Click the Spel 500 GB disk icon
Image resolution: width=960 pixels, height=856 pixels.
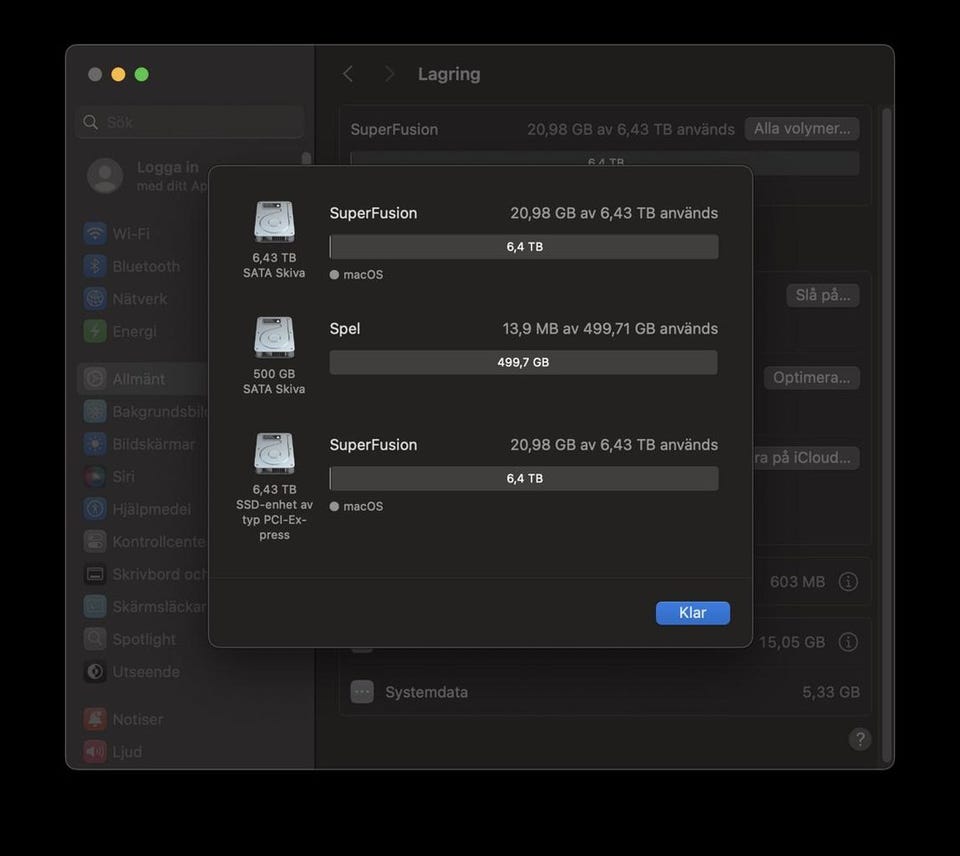click(274, 338)
